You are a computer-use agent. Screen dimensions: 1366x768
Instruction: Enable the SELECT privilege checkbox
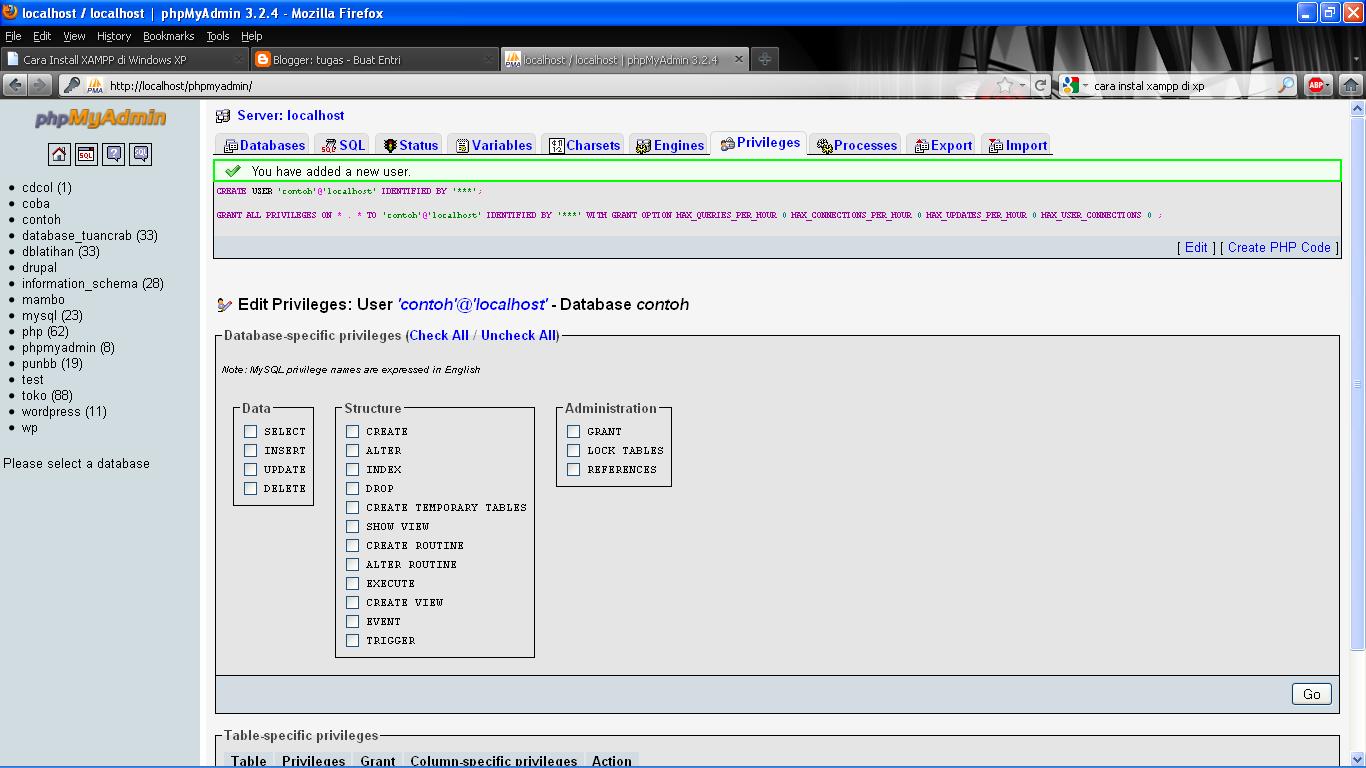pyautogui.click(x=250, y=431)
